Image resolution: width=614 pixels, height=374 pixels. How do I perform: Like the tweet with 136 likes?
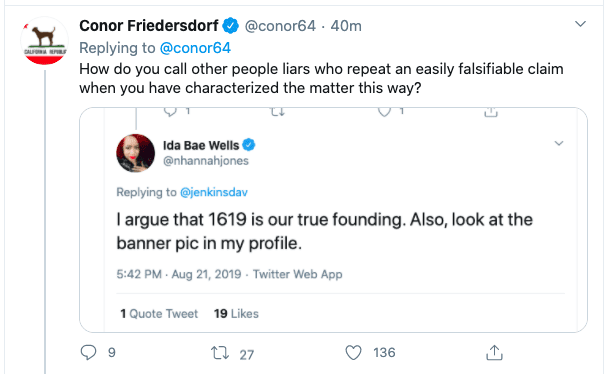pyautogui.click(x=353, y=352)
